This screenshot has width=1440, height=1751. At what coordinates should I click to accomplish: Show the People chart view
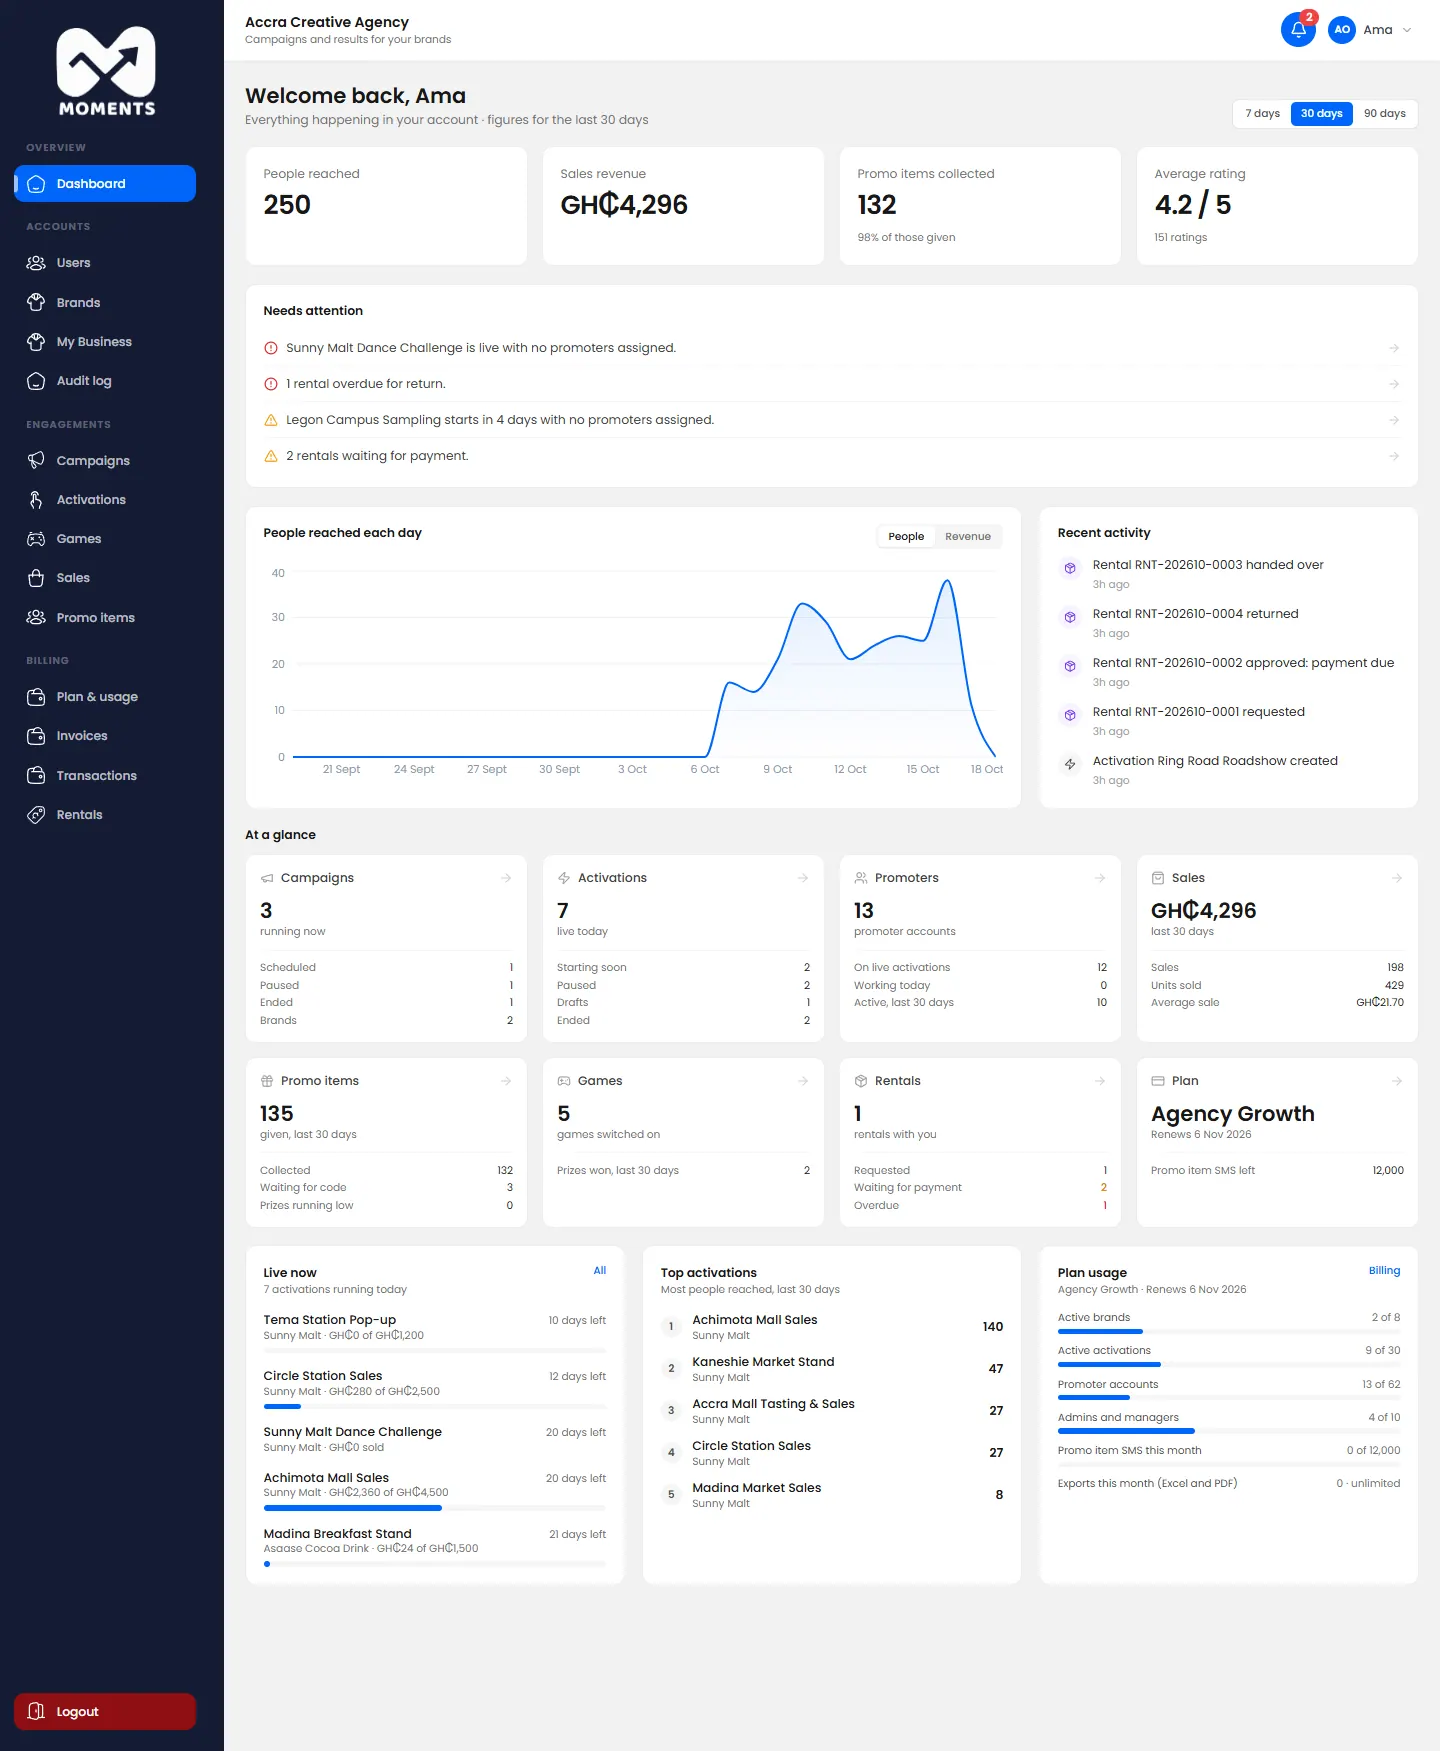(x=906, y=537)
